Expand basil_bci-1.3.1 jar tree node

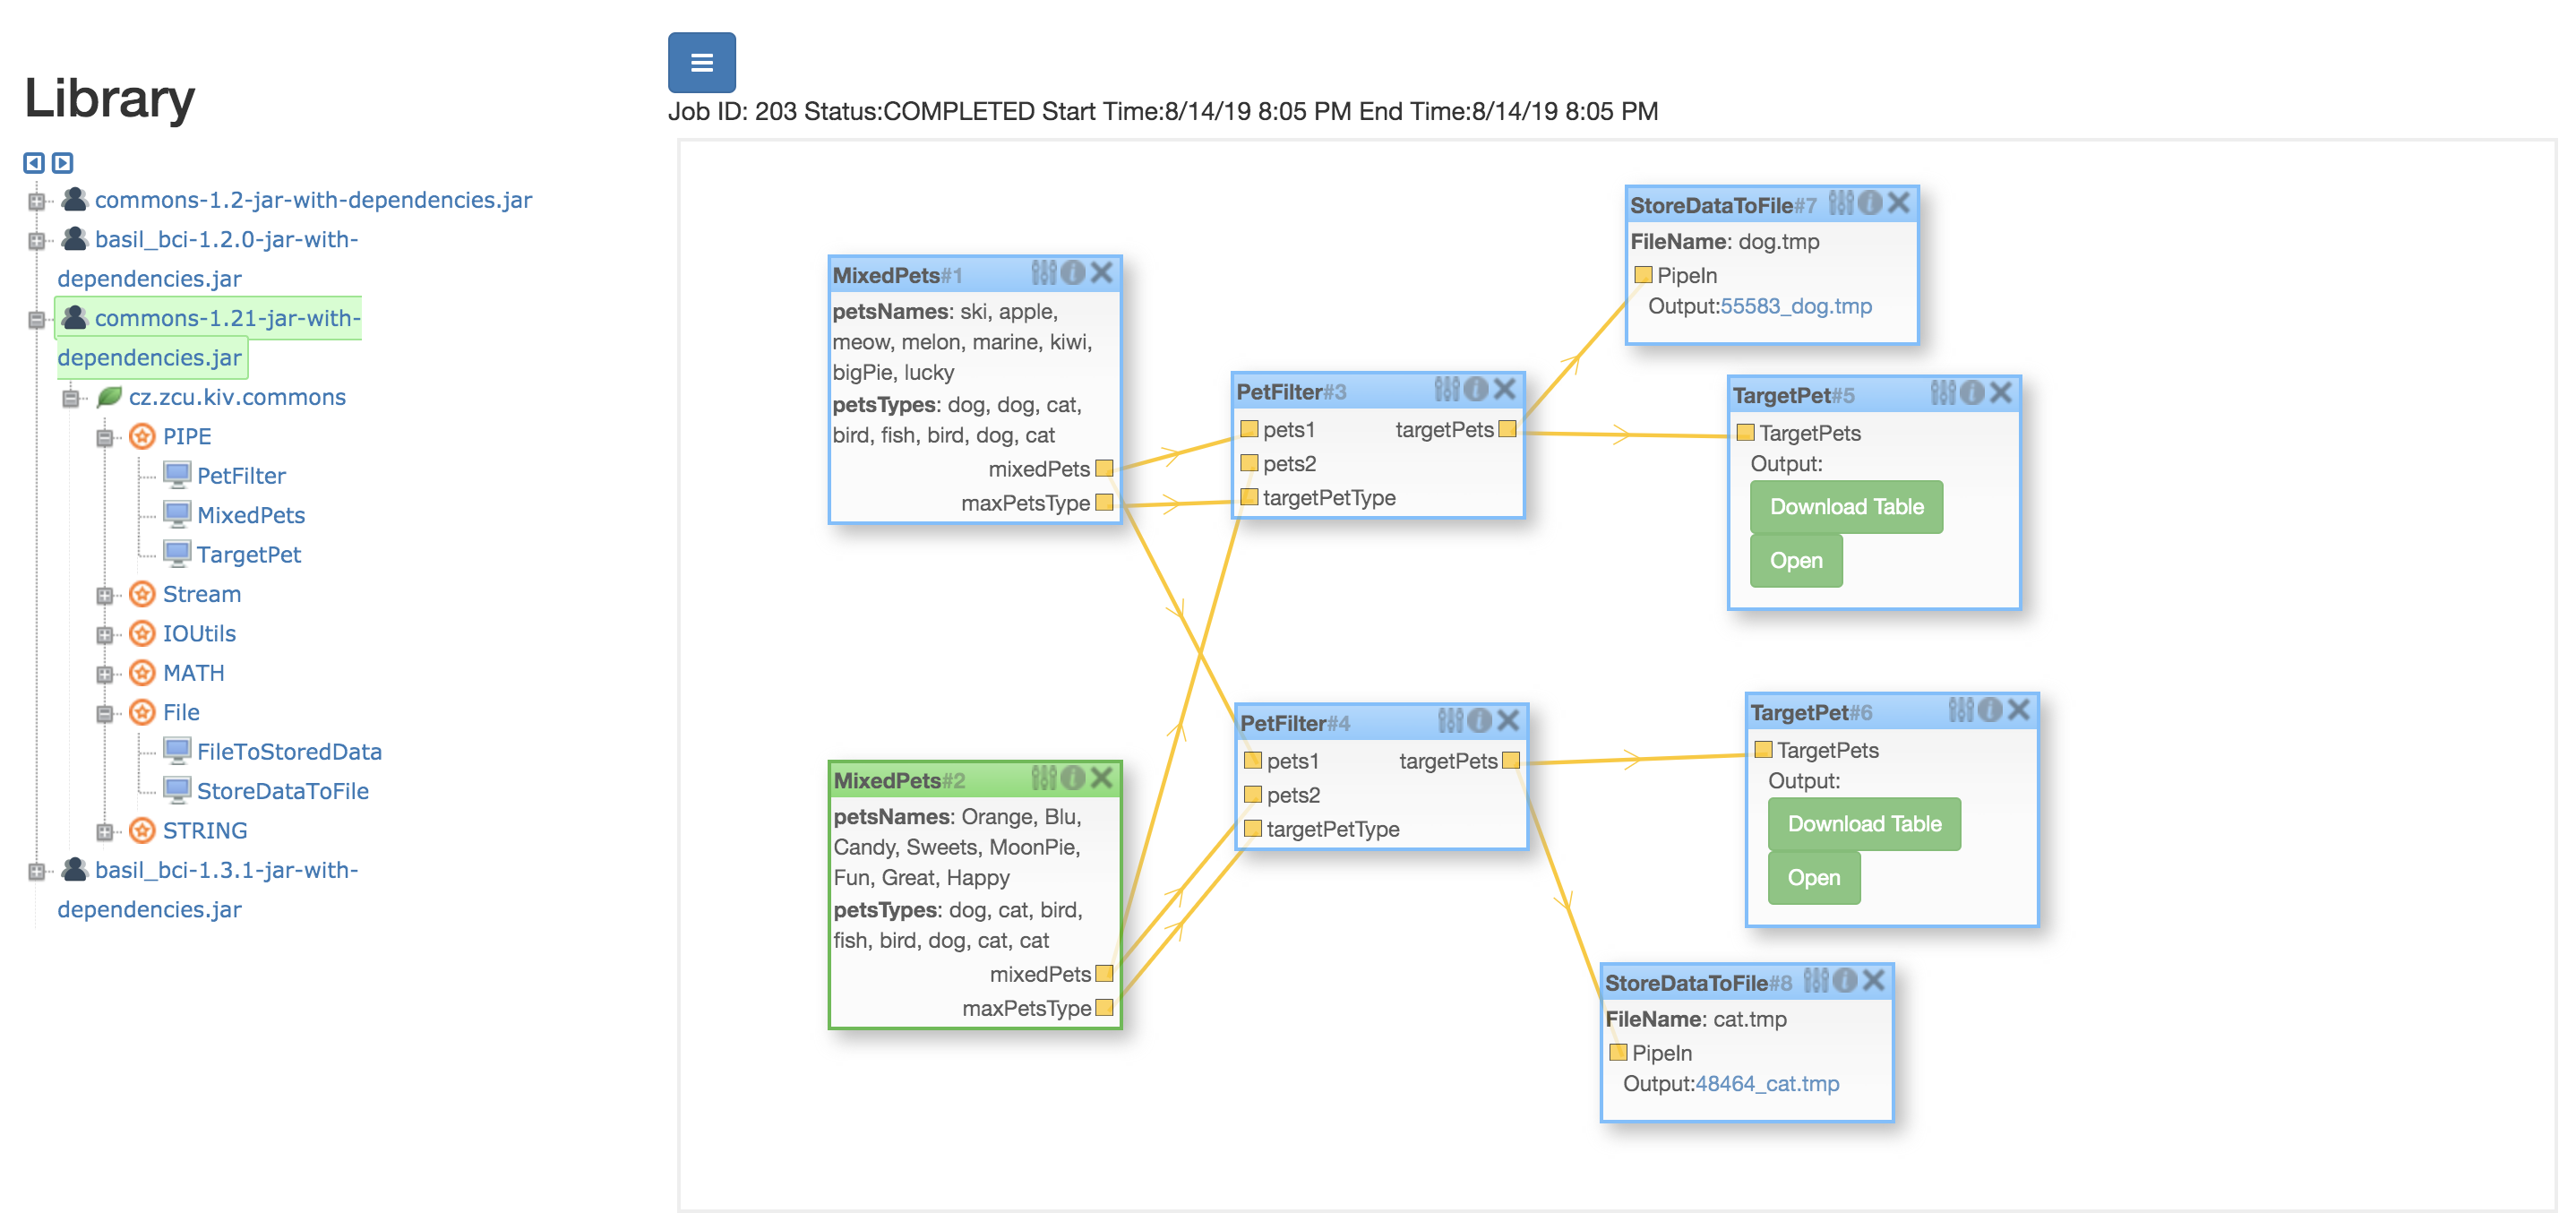point(36,871)
